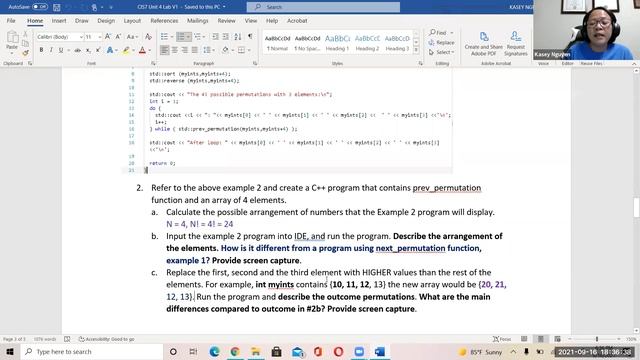The width and height of the screenshot is (640, 360).
Task: Switch to the Draw tab
Action: pos(82,20)
